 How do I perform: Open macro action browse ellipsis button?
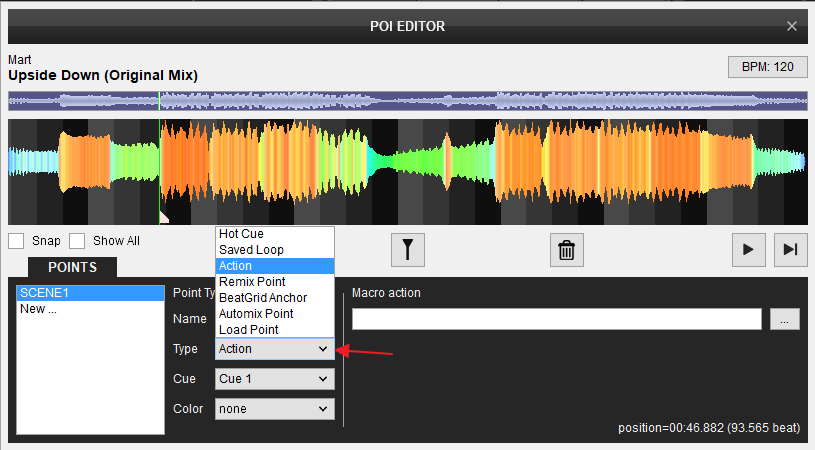point(785,319)
